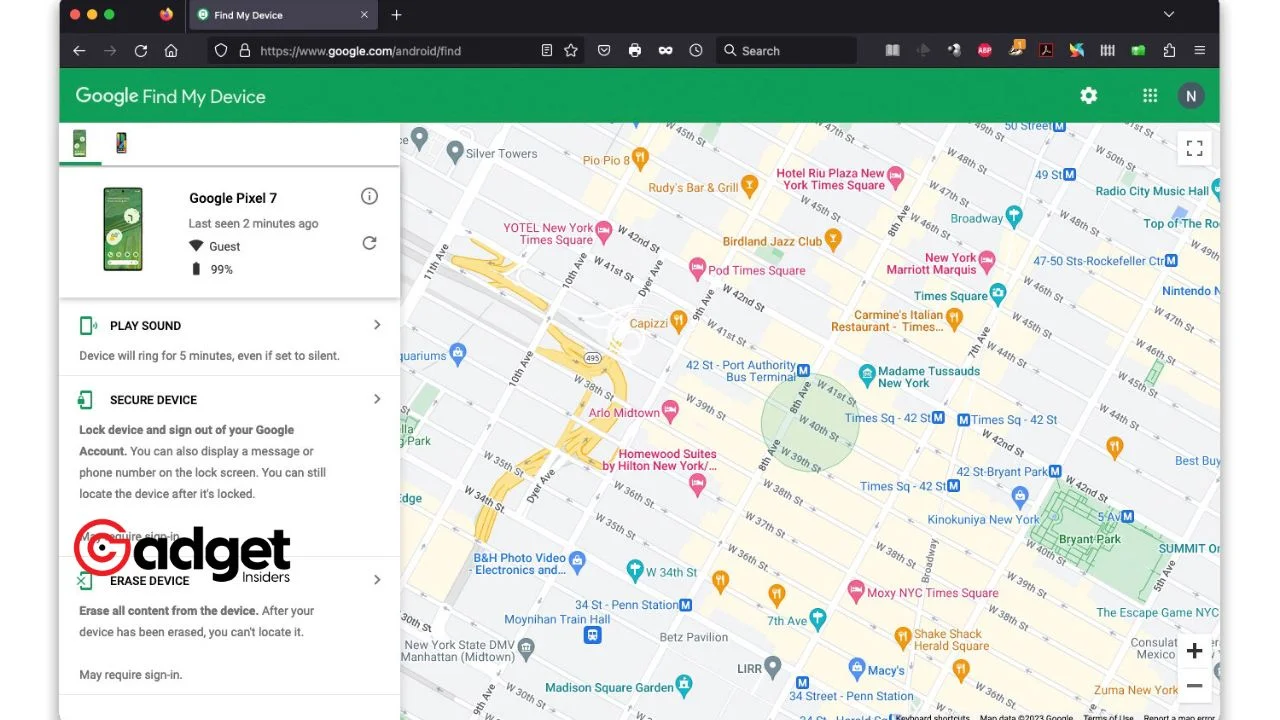Click the Silver Towers map marker
1280x720 pixels.
[x=455, y=152]
